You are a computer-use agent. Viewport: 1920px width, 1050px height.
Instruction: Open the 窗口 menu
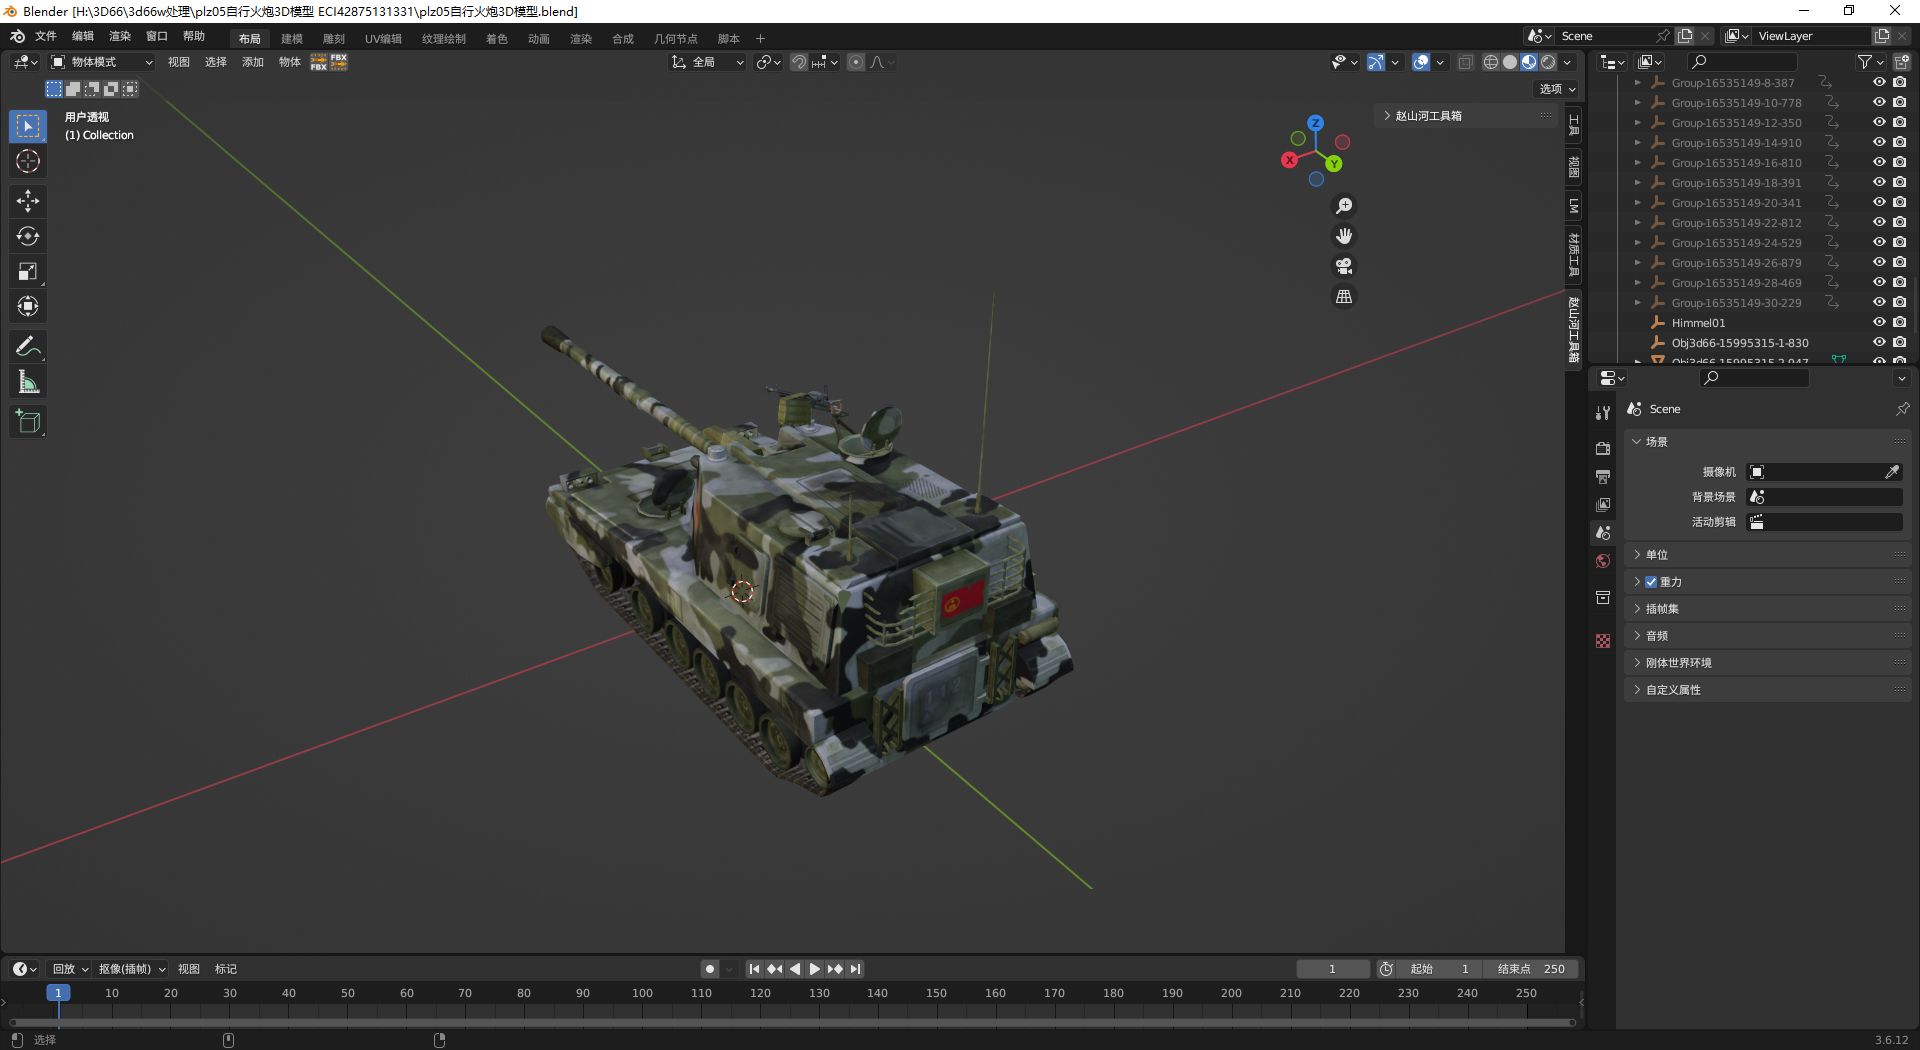coord(157,36)
